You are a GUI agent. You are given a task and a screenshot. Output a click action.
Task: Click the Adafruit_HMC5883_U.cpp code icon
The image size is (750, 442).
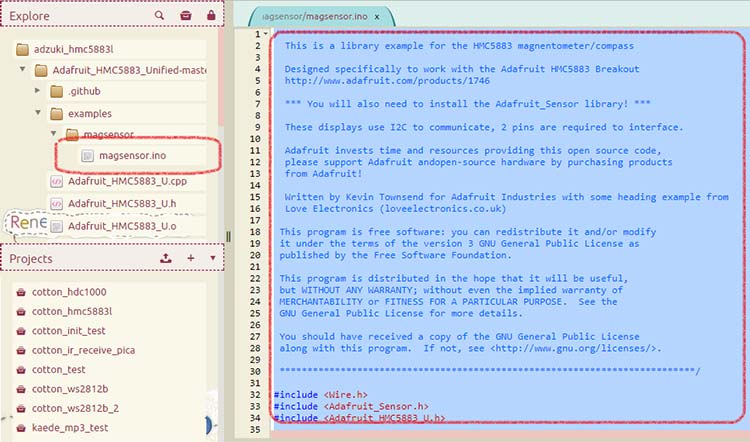(x=56, y=181)
